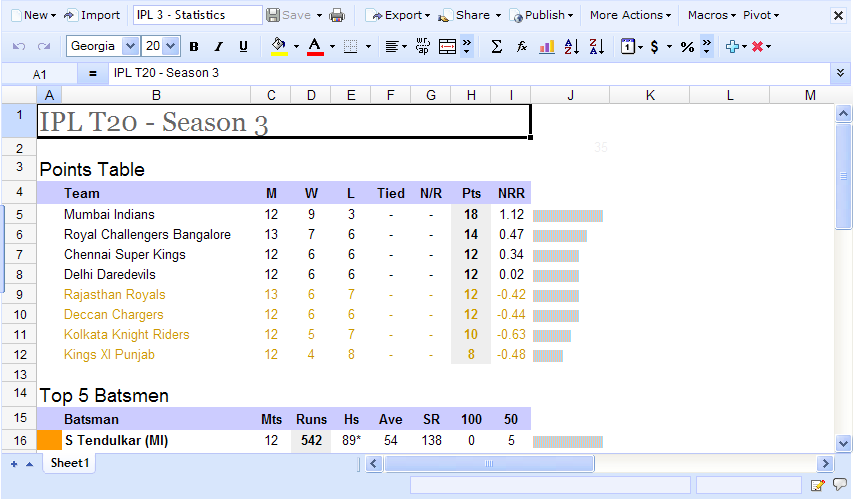This screenshot has height=499, width=853.
Task: Open the Publish menu
Action: 541,15
